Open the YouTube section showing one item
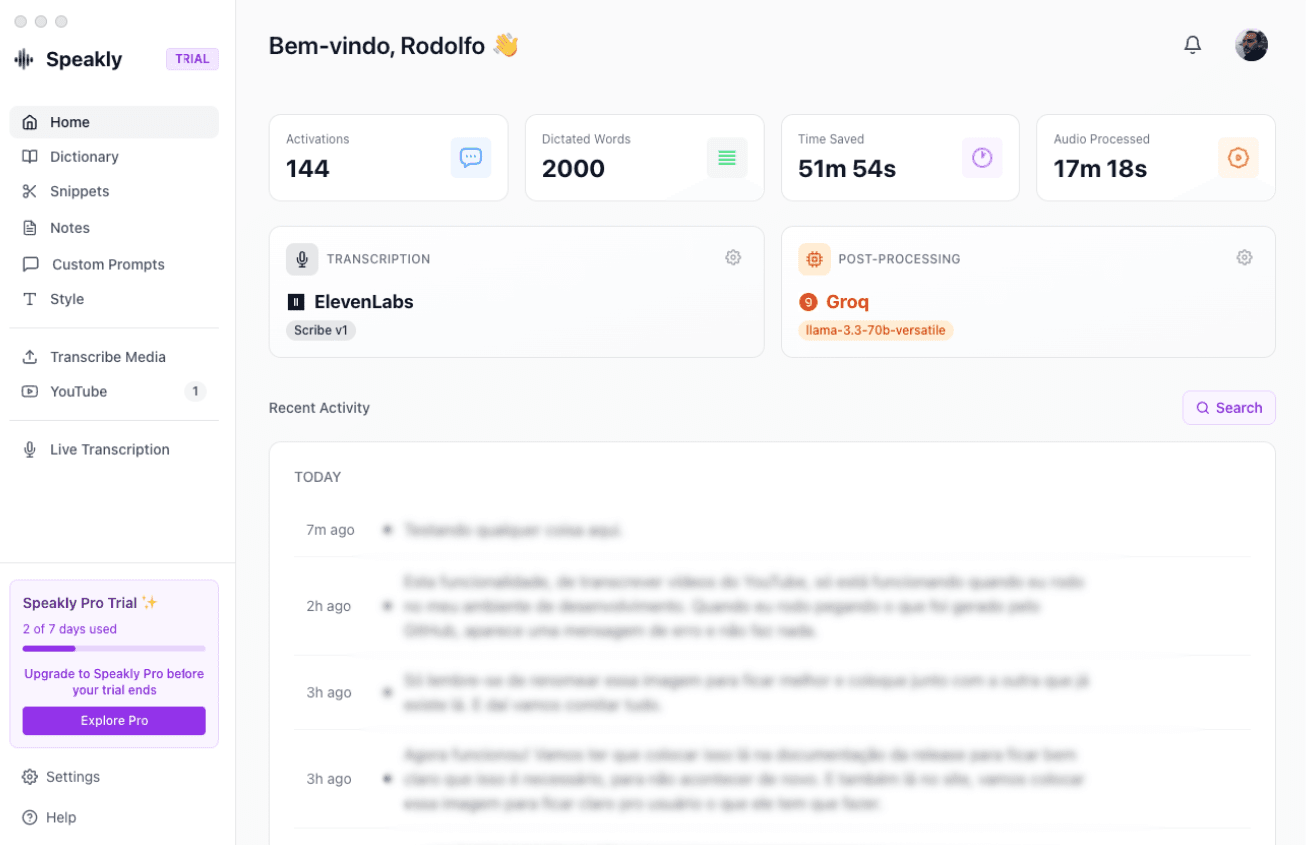 77,391
